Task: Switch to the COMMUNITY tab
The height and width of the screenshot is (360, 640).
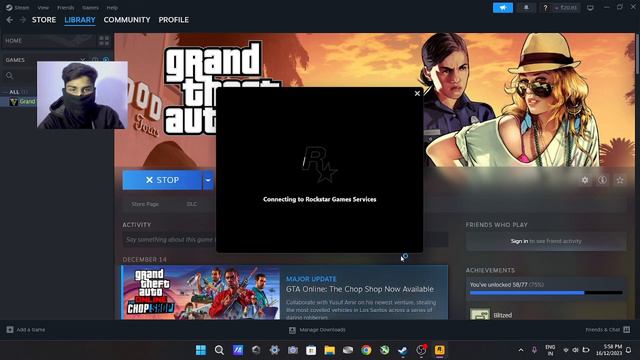Action: (127, 20)
